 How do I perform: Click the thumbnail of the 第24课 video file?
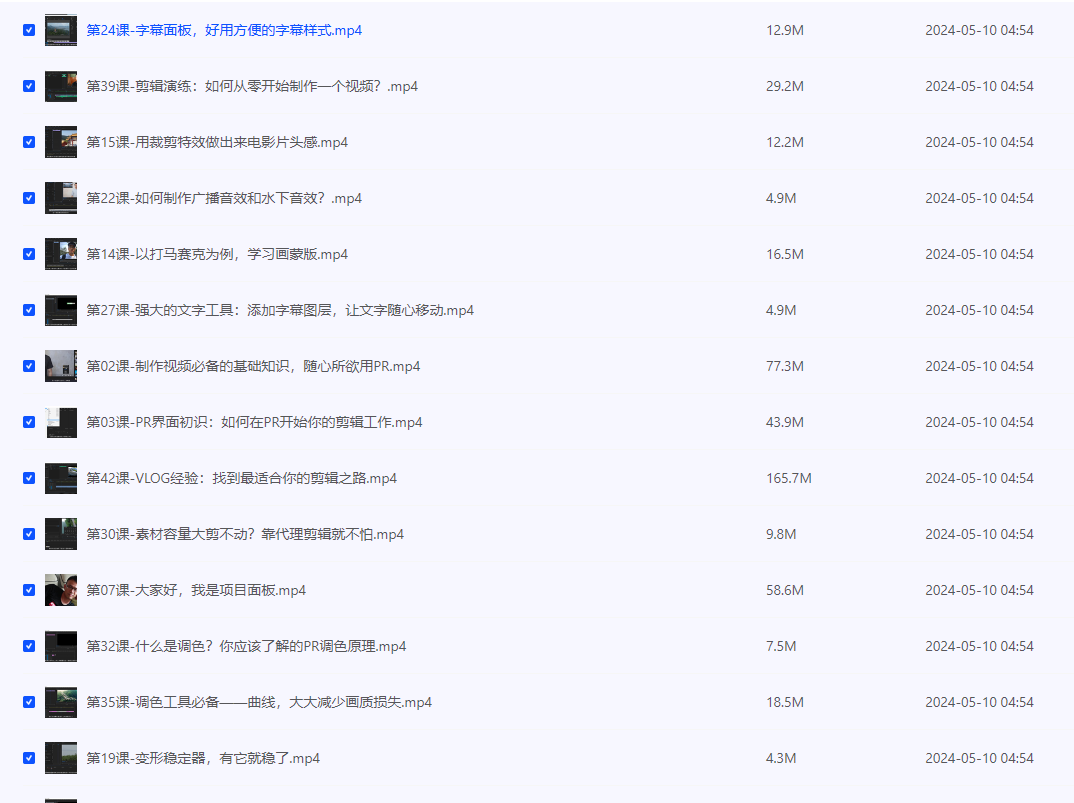pos(60,30)
